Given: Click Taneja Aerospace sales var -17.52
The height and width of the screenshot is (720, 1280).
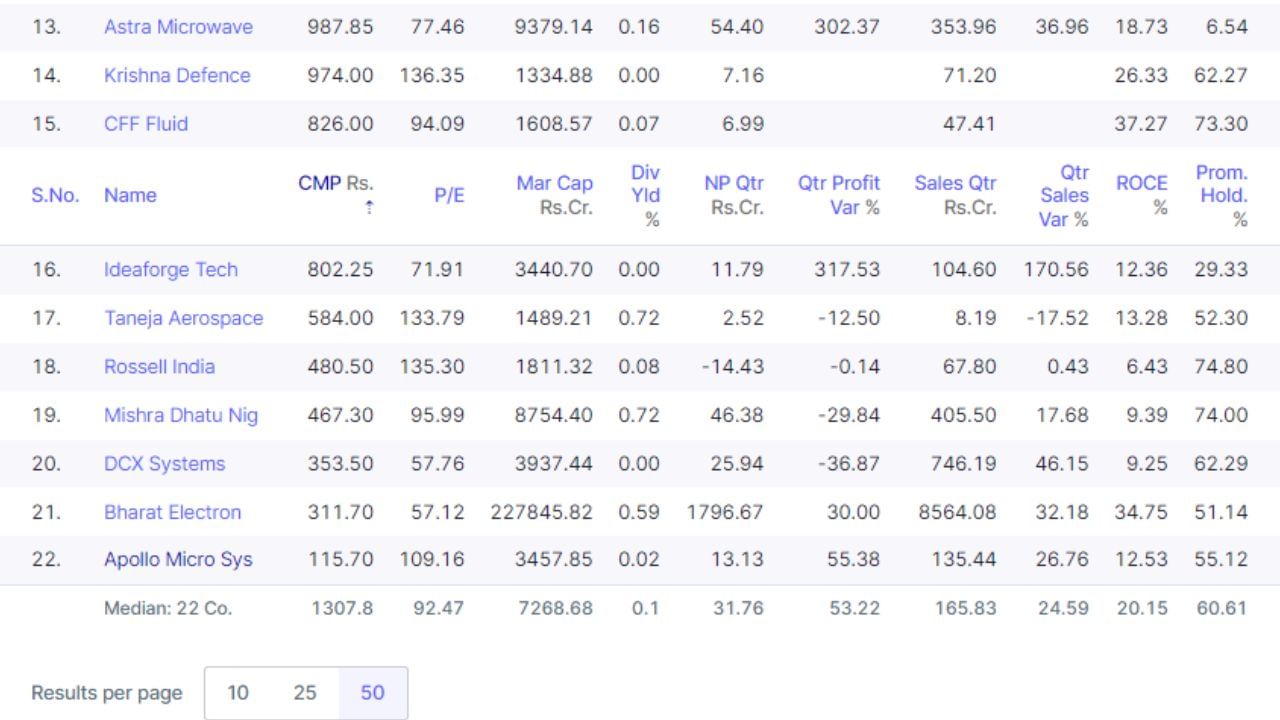Looking at the screenshot, I should click(1059, 319).
